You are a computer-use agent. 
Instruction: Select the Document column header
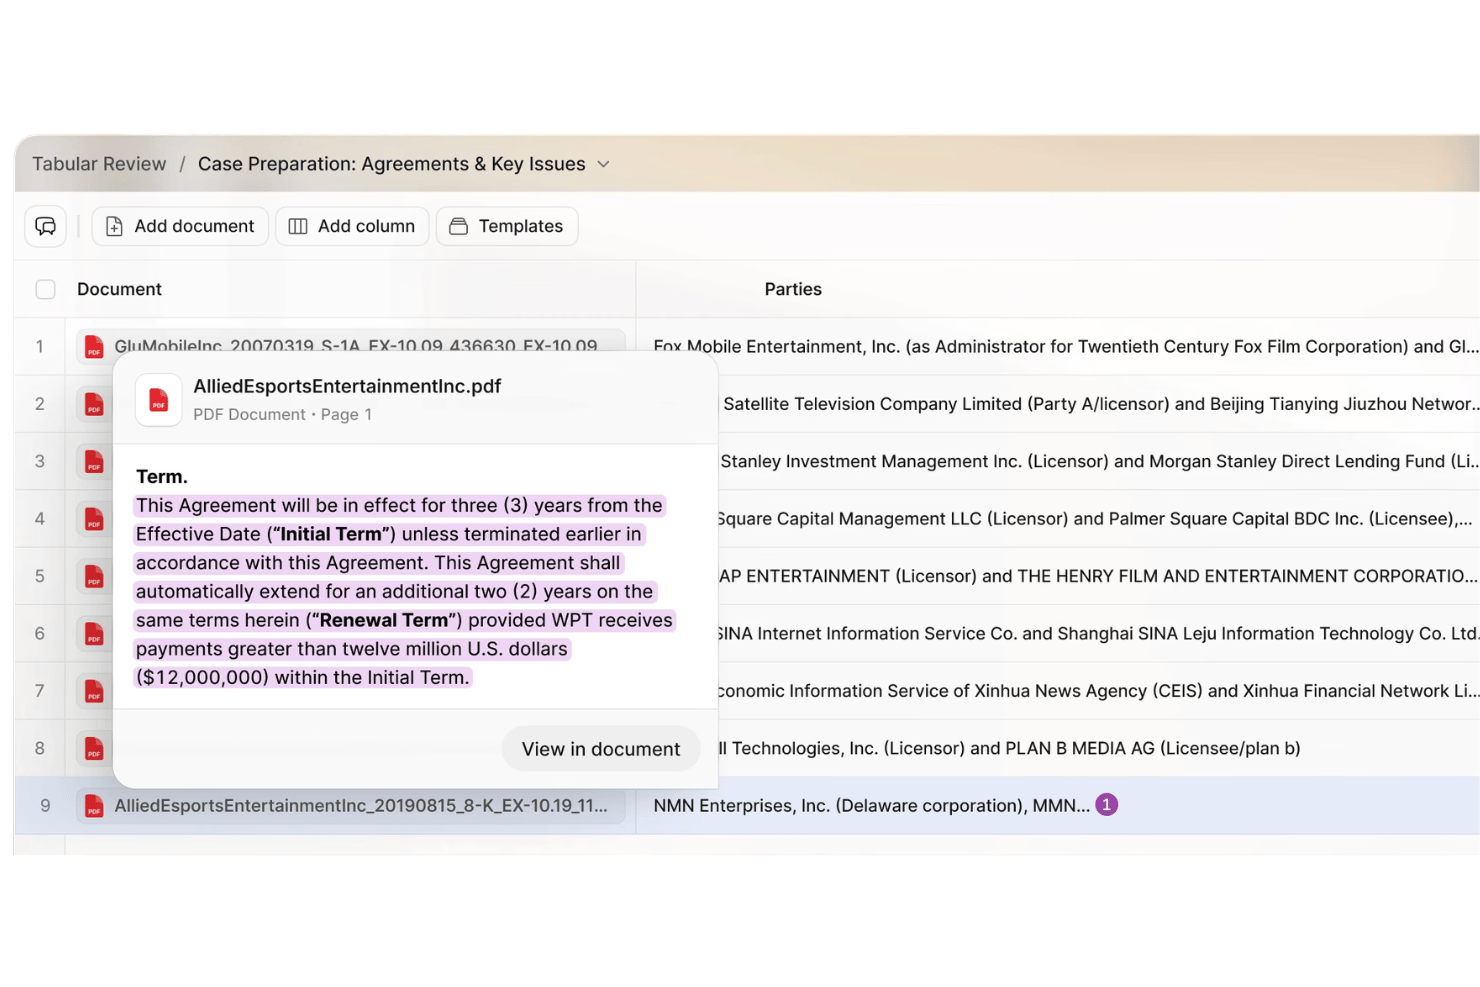(x=119, y=289)
